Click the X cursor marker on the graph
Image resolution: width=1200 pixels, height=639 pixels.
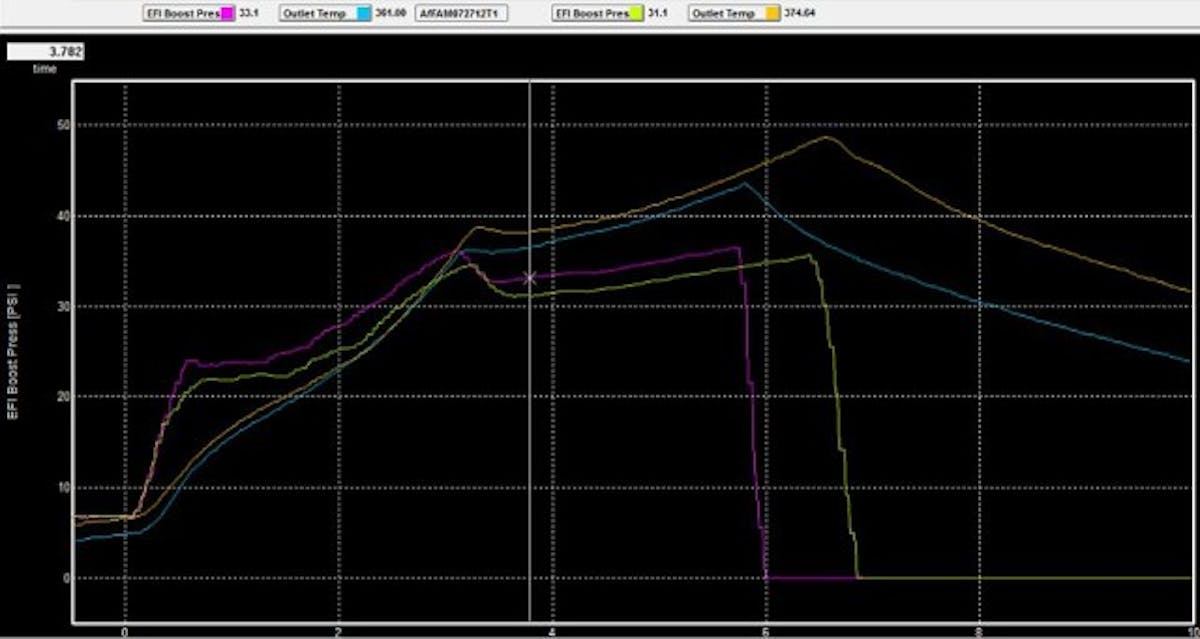[530, 278]
